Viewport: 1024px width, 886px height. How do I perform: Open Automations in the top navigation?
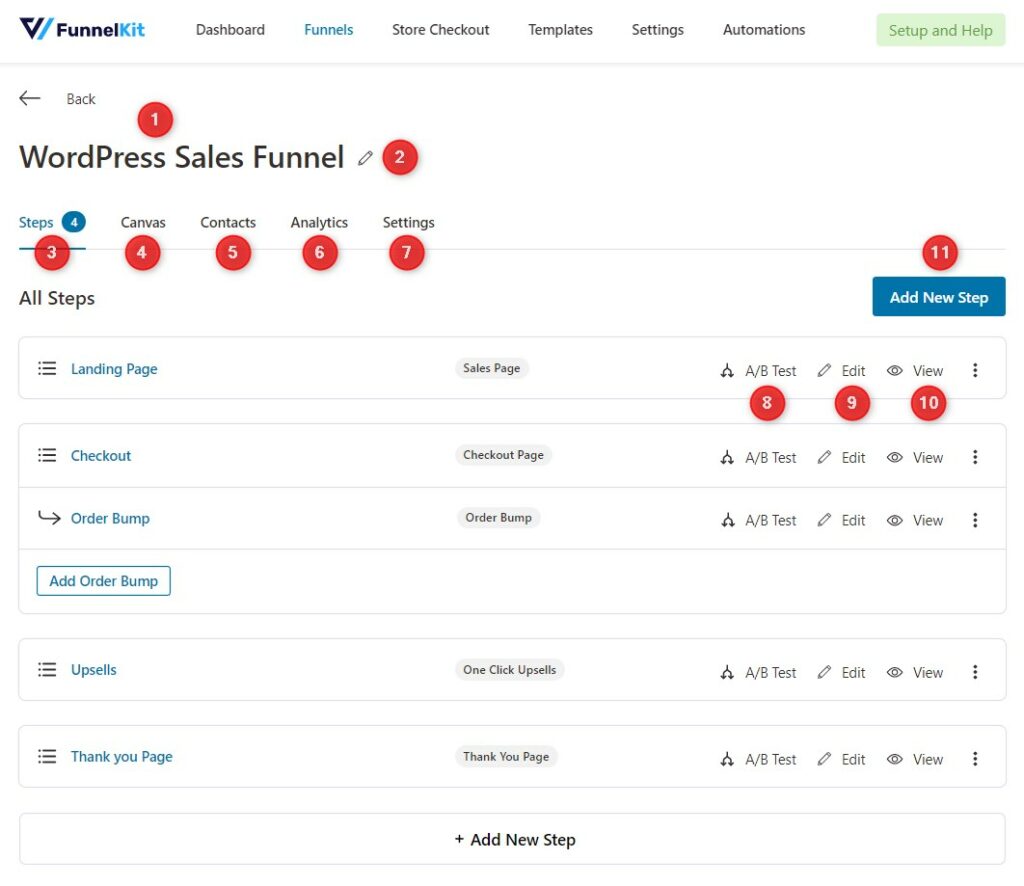(x=763, y=29)
